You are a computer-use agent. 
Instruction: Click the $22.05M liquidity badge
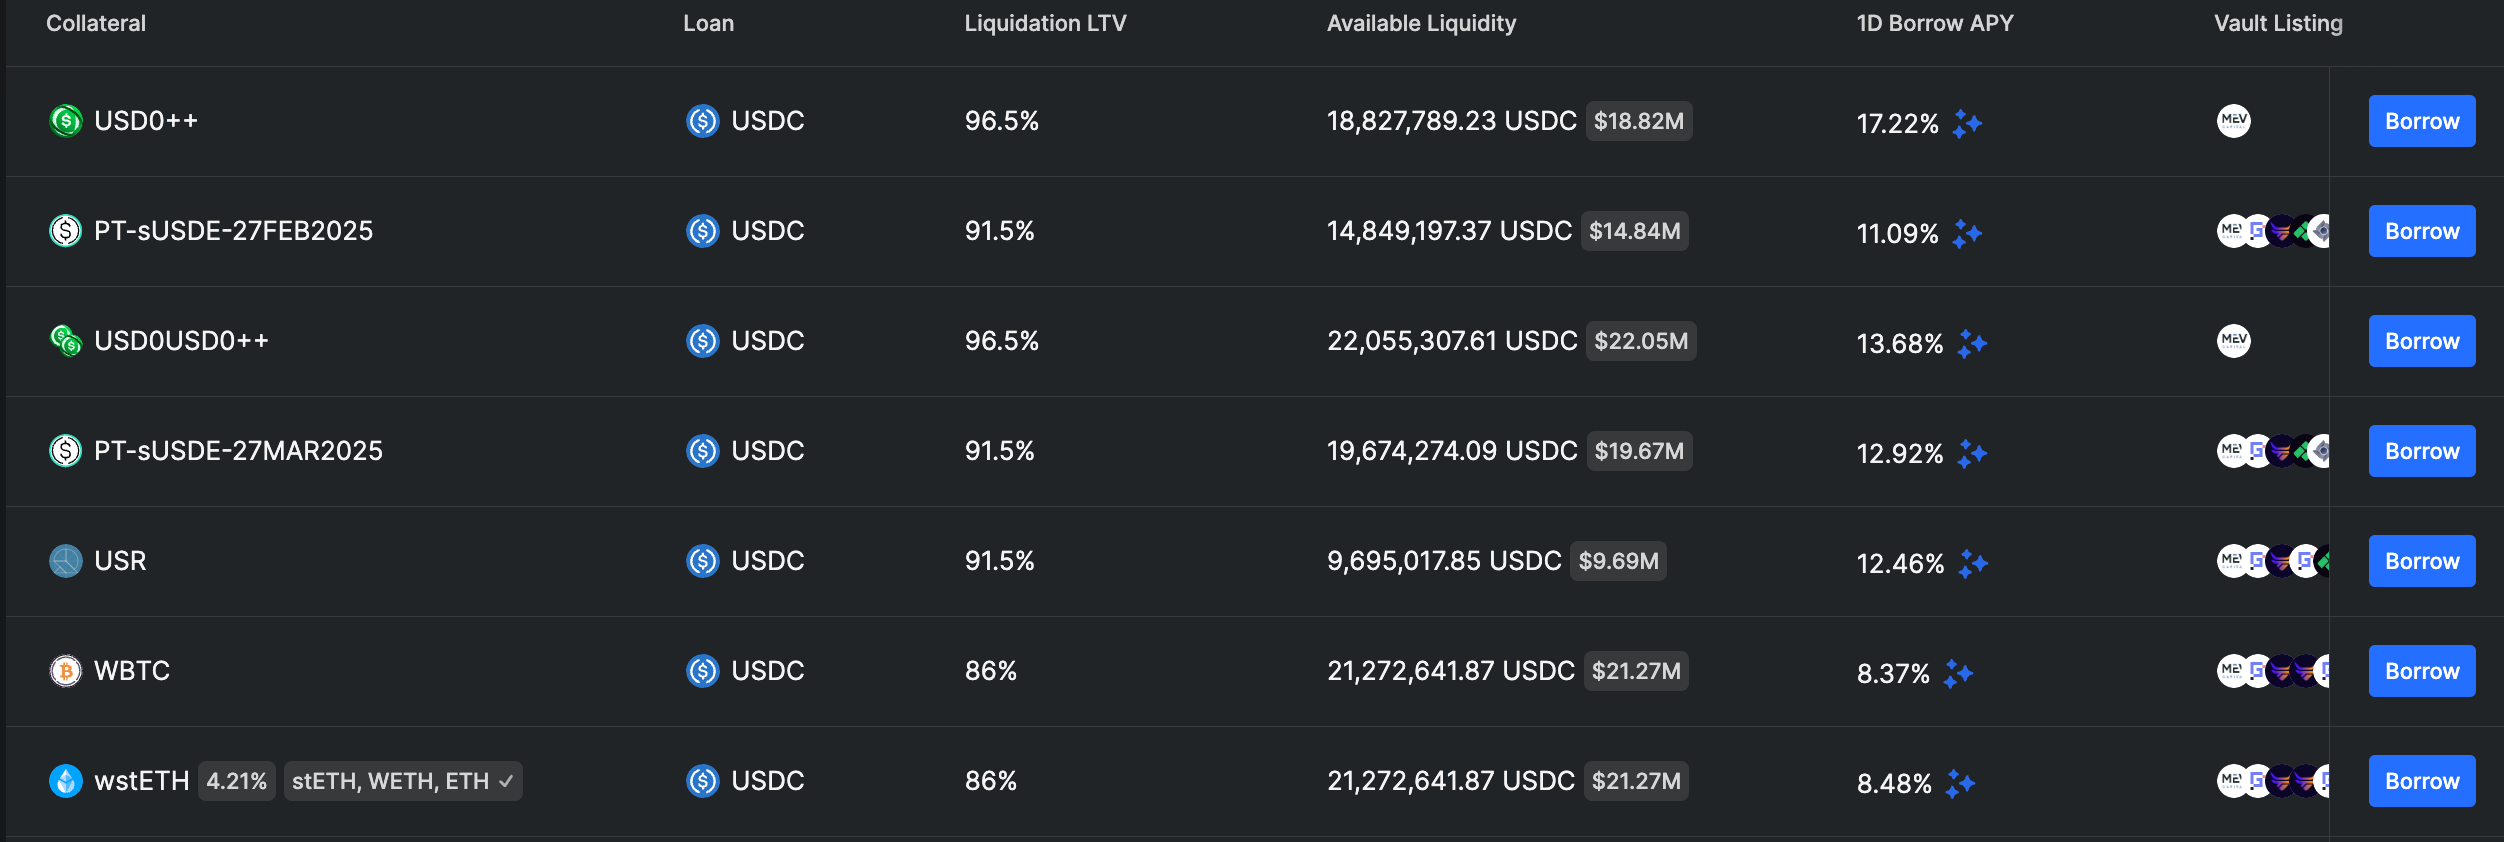coord(1641,341)
